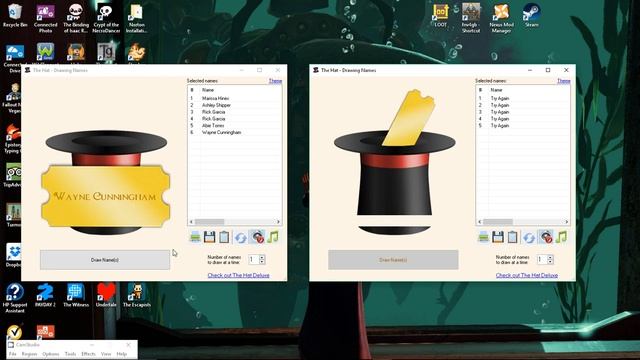The image size is (640, 360).
Task: Click the HP Support Assistant desktop icon
Action: 15,298
